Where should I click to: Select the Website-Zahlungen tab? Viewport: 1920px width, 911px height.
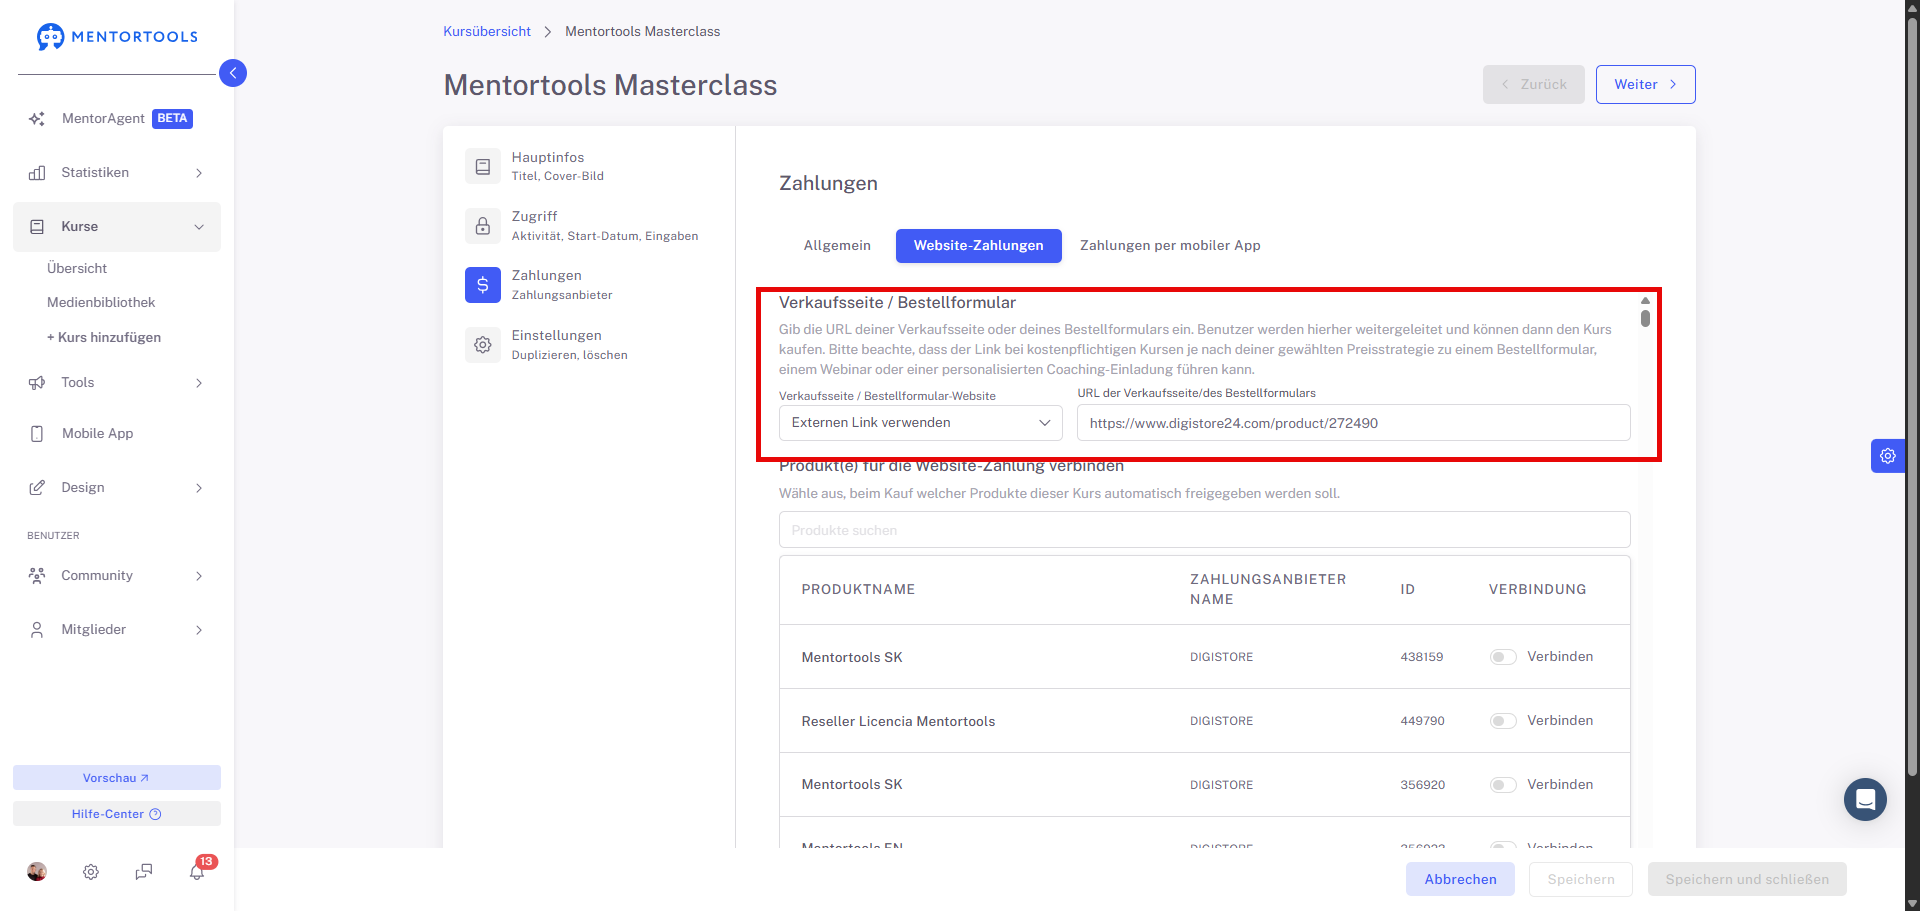(978, 246)
